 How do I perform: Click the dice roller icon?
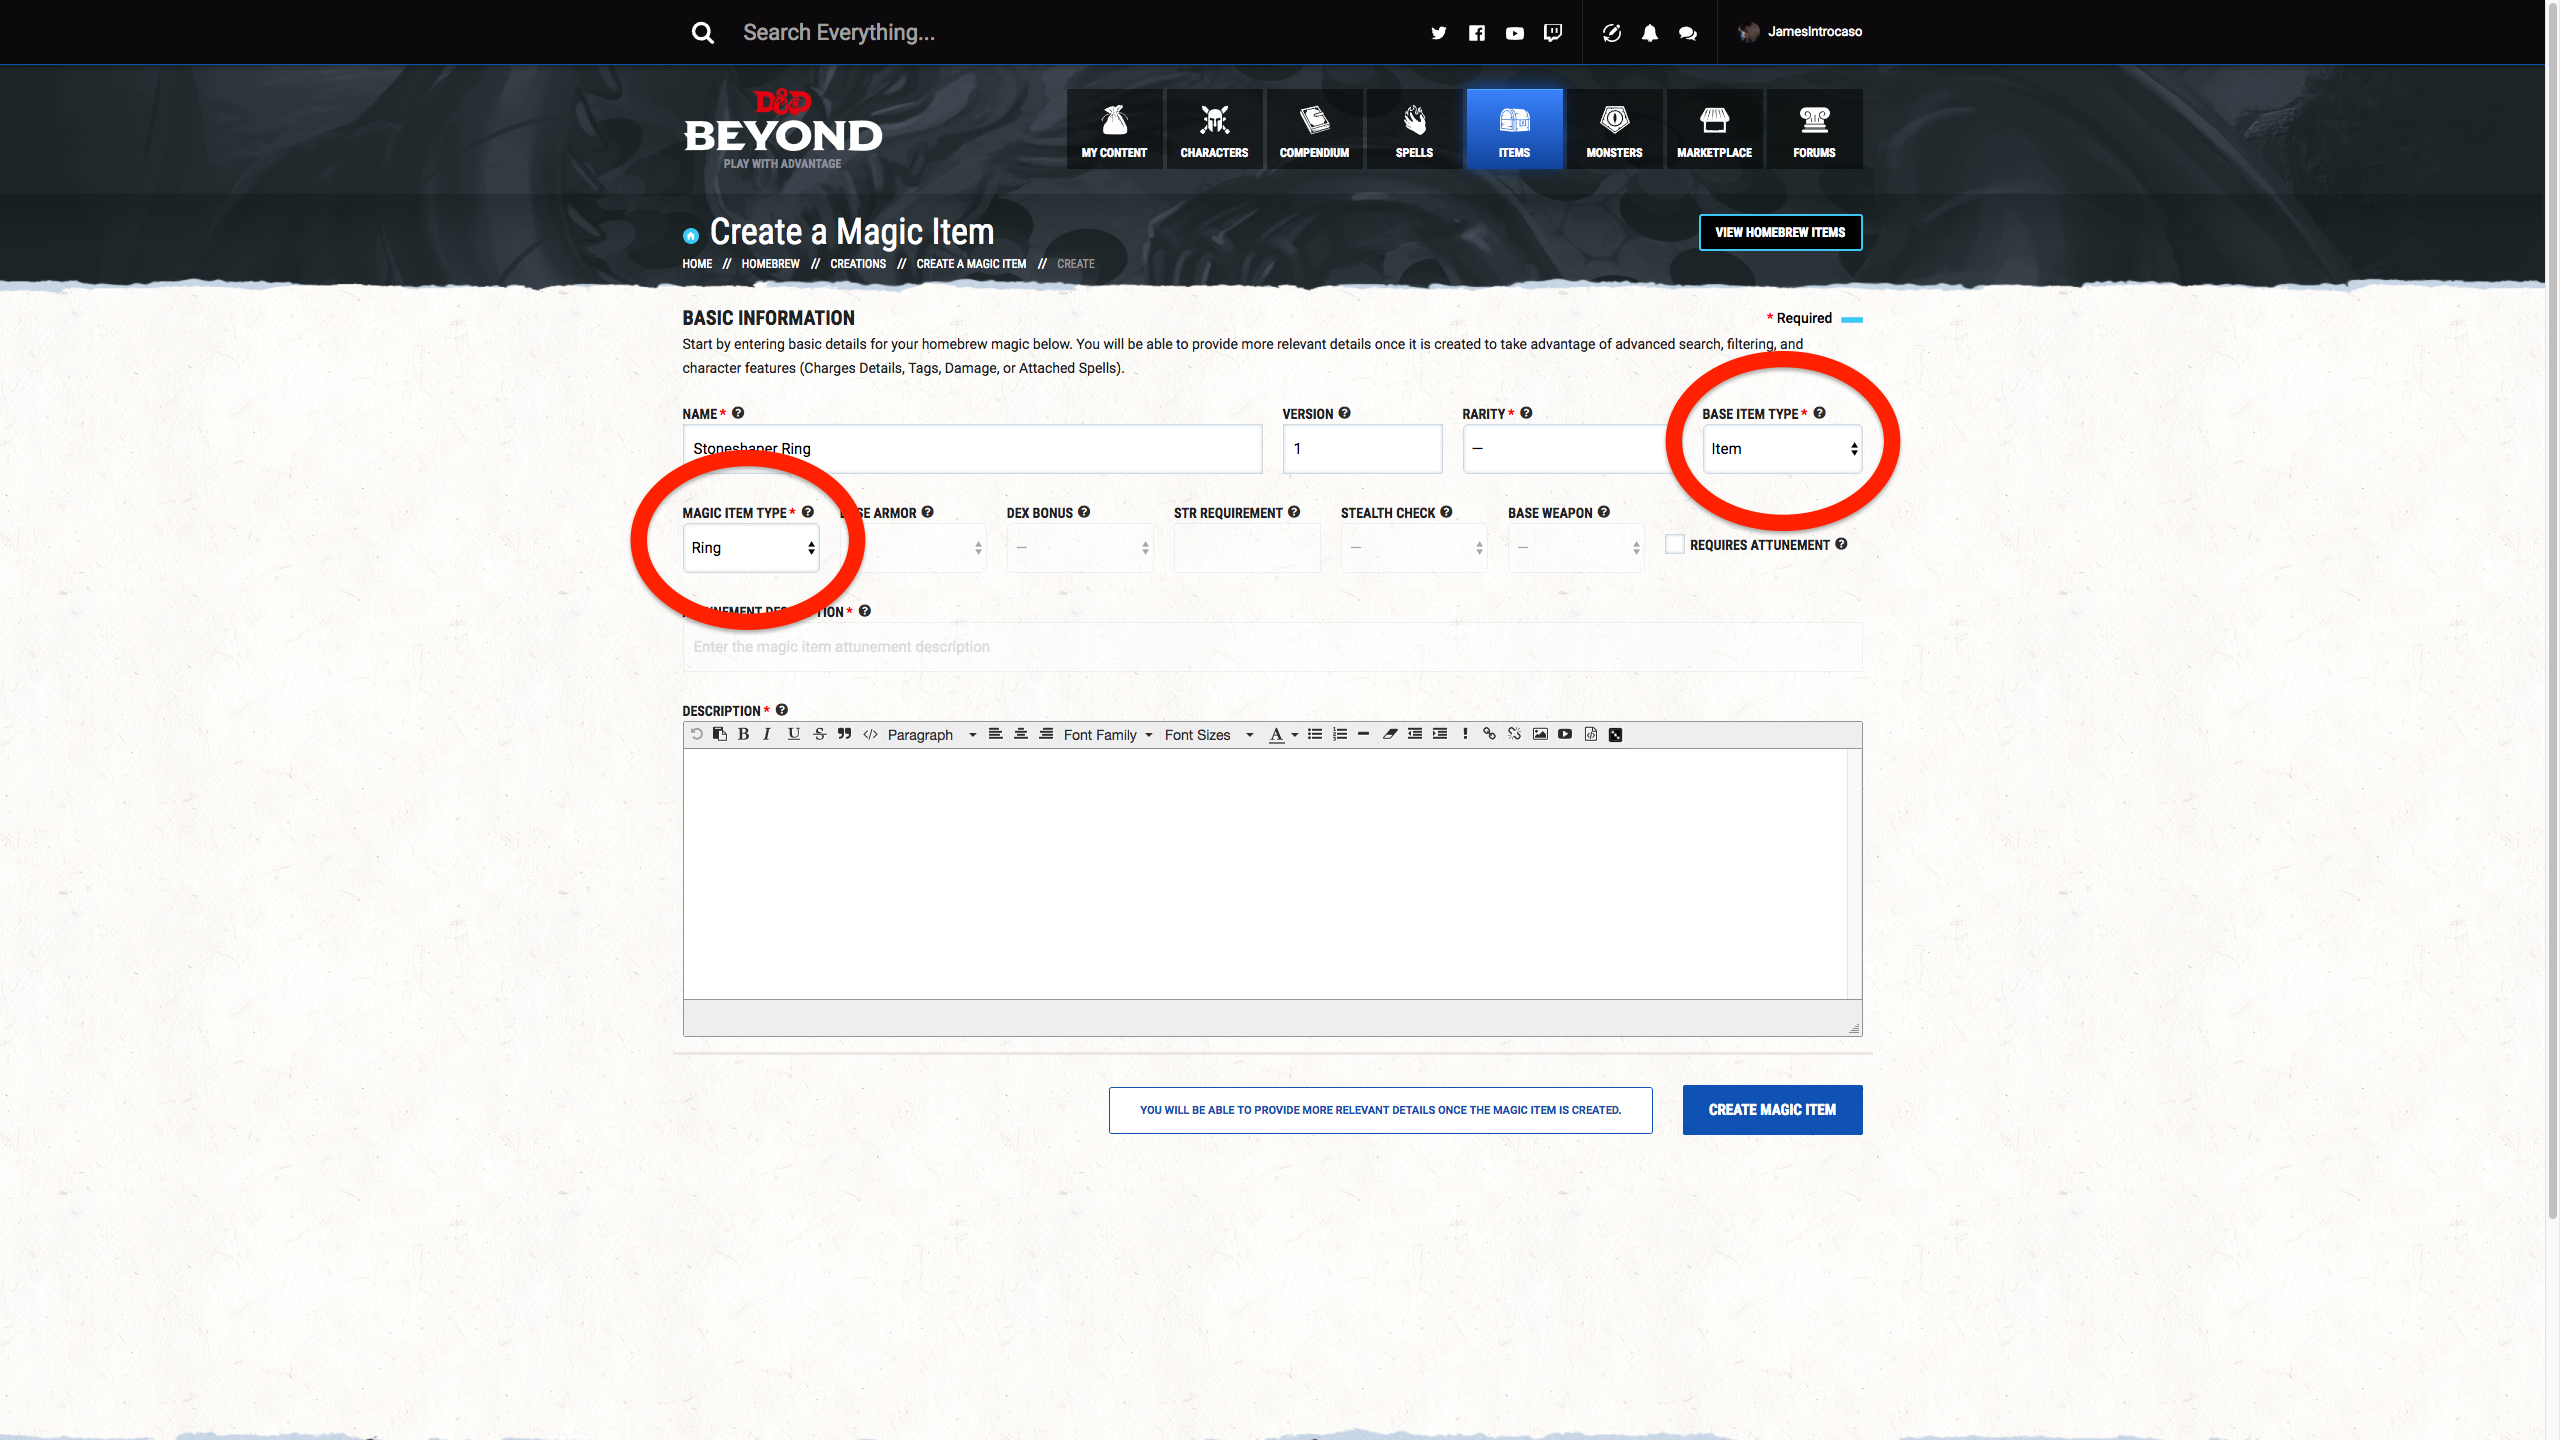click(x=1615, y=735)
